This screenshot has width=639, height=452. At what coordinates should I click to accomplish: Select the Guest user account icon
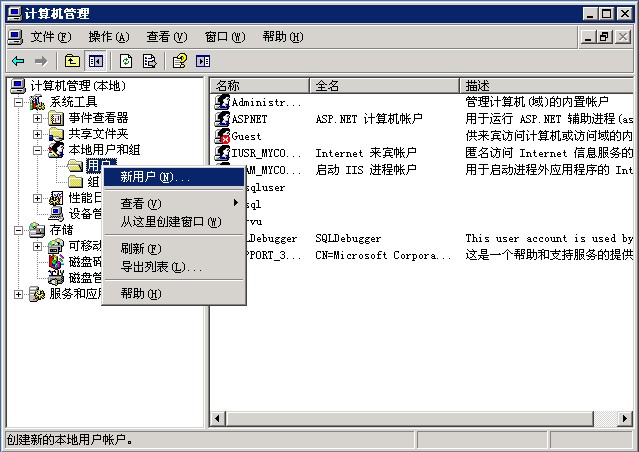[x=223, y=136]
